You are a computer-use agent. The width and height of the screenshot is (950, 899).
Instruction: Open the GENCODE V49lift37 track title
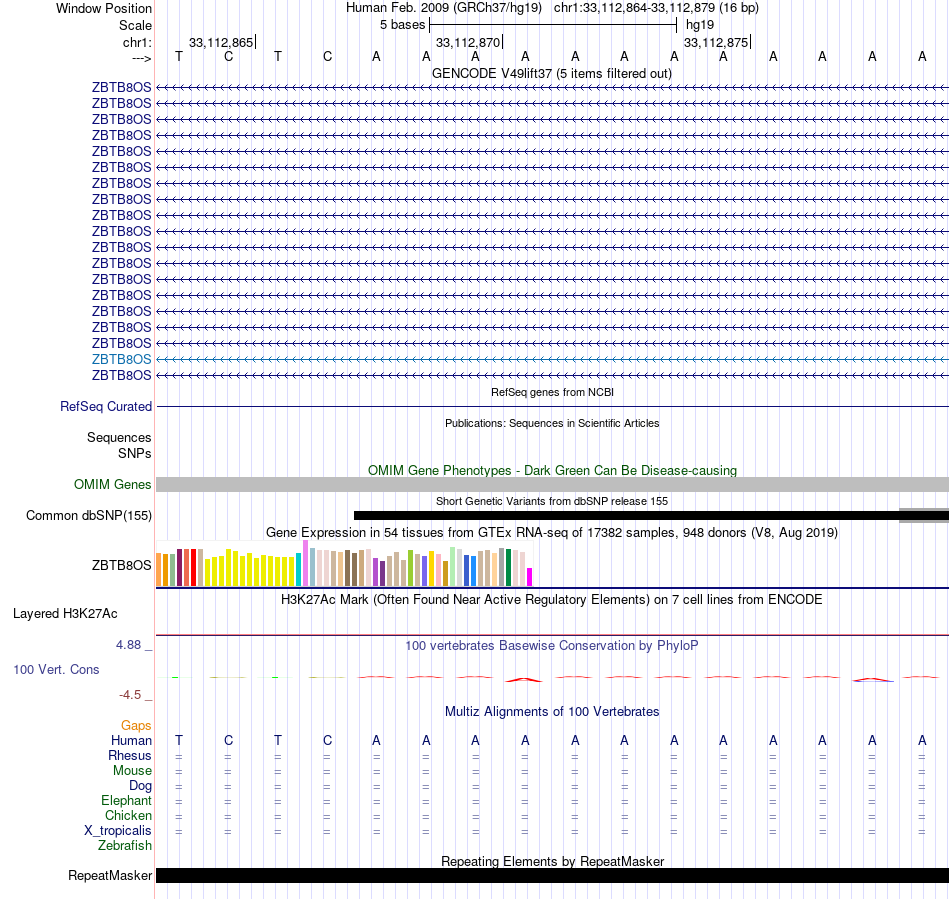551,73
